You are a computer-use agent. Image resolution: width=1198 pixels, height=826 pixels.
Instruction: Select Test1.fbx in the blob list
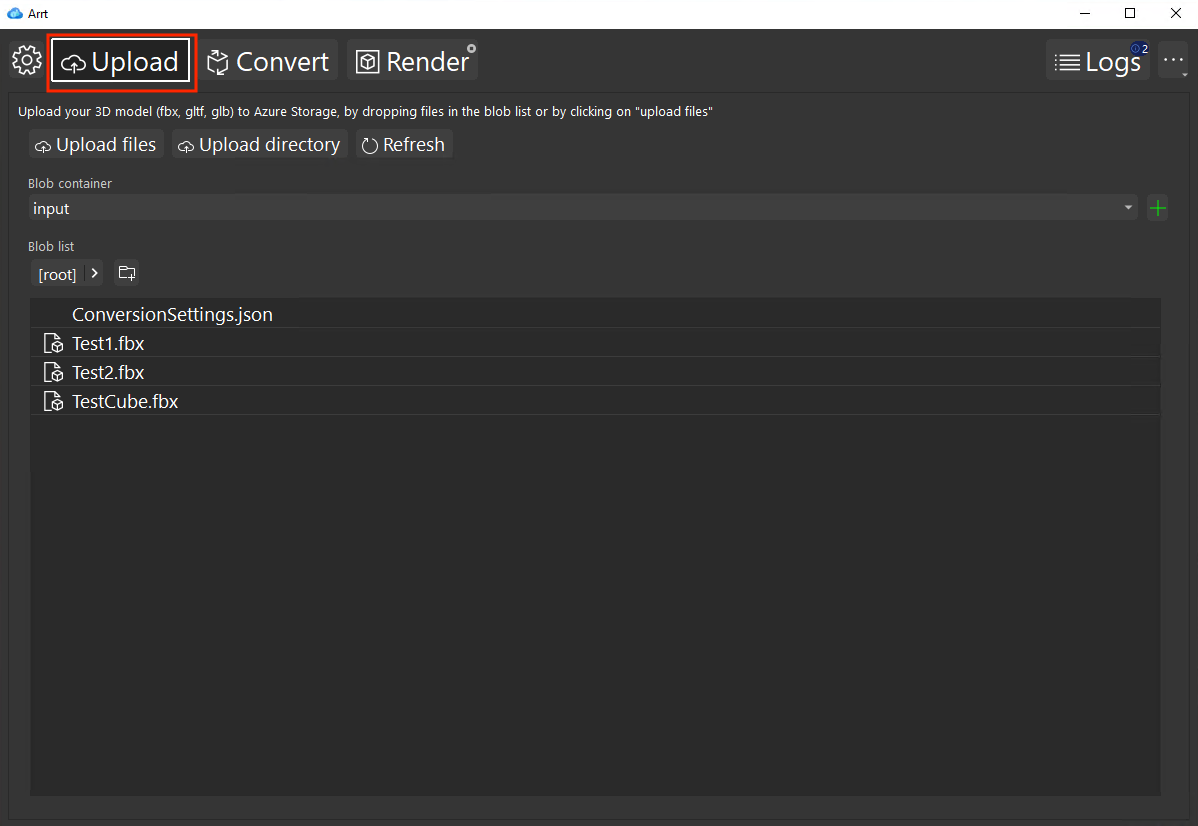pos(595,343)
